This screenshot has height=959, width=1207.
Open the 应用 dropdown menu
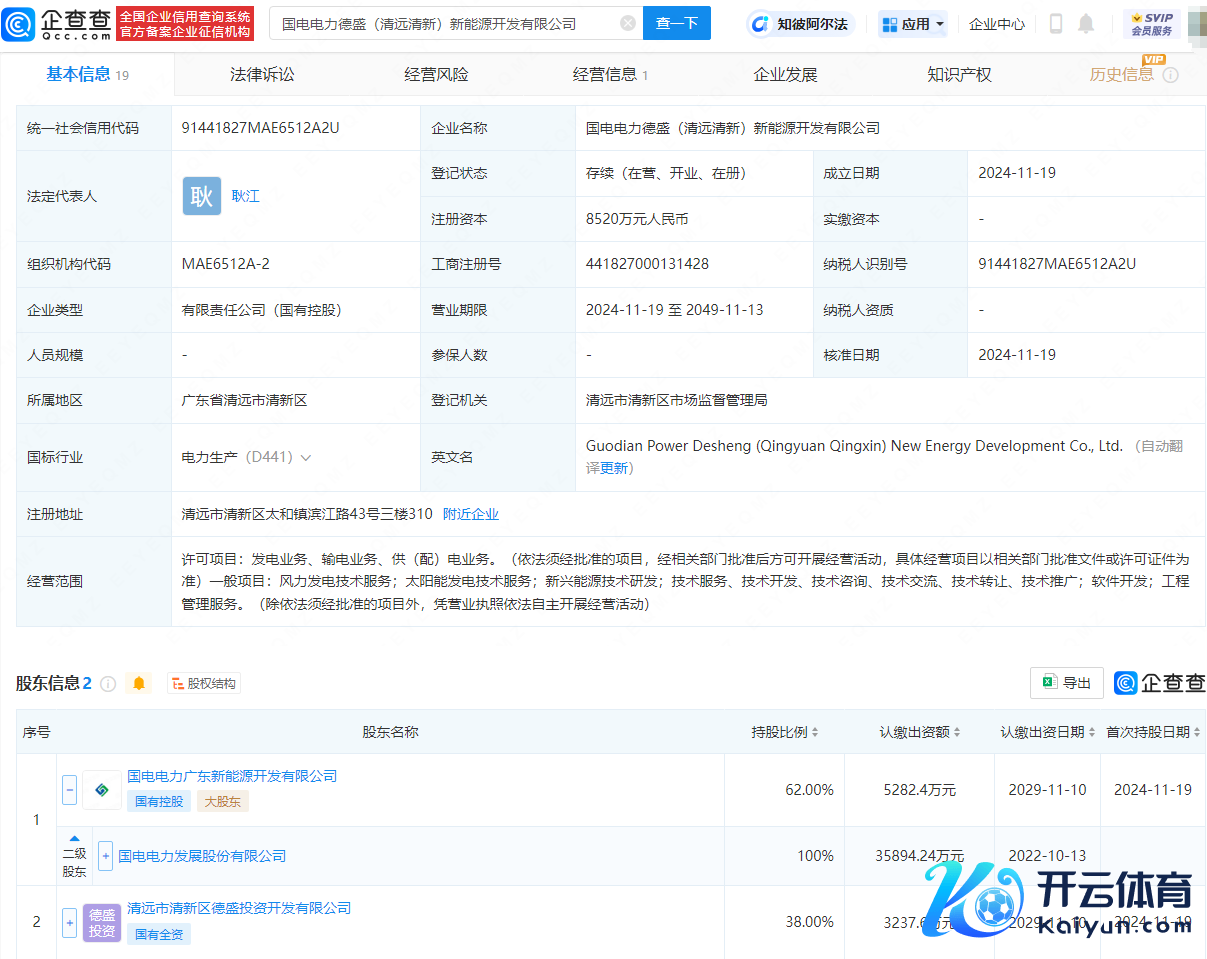(x=913, y=24)
